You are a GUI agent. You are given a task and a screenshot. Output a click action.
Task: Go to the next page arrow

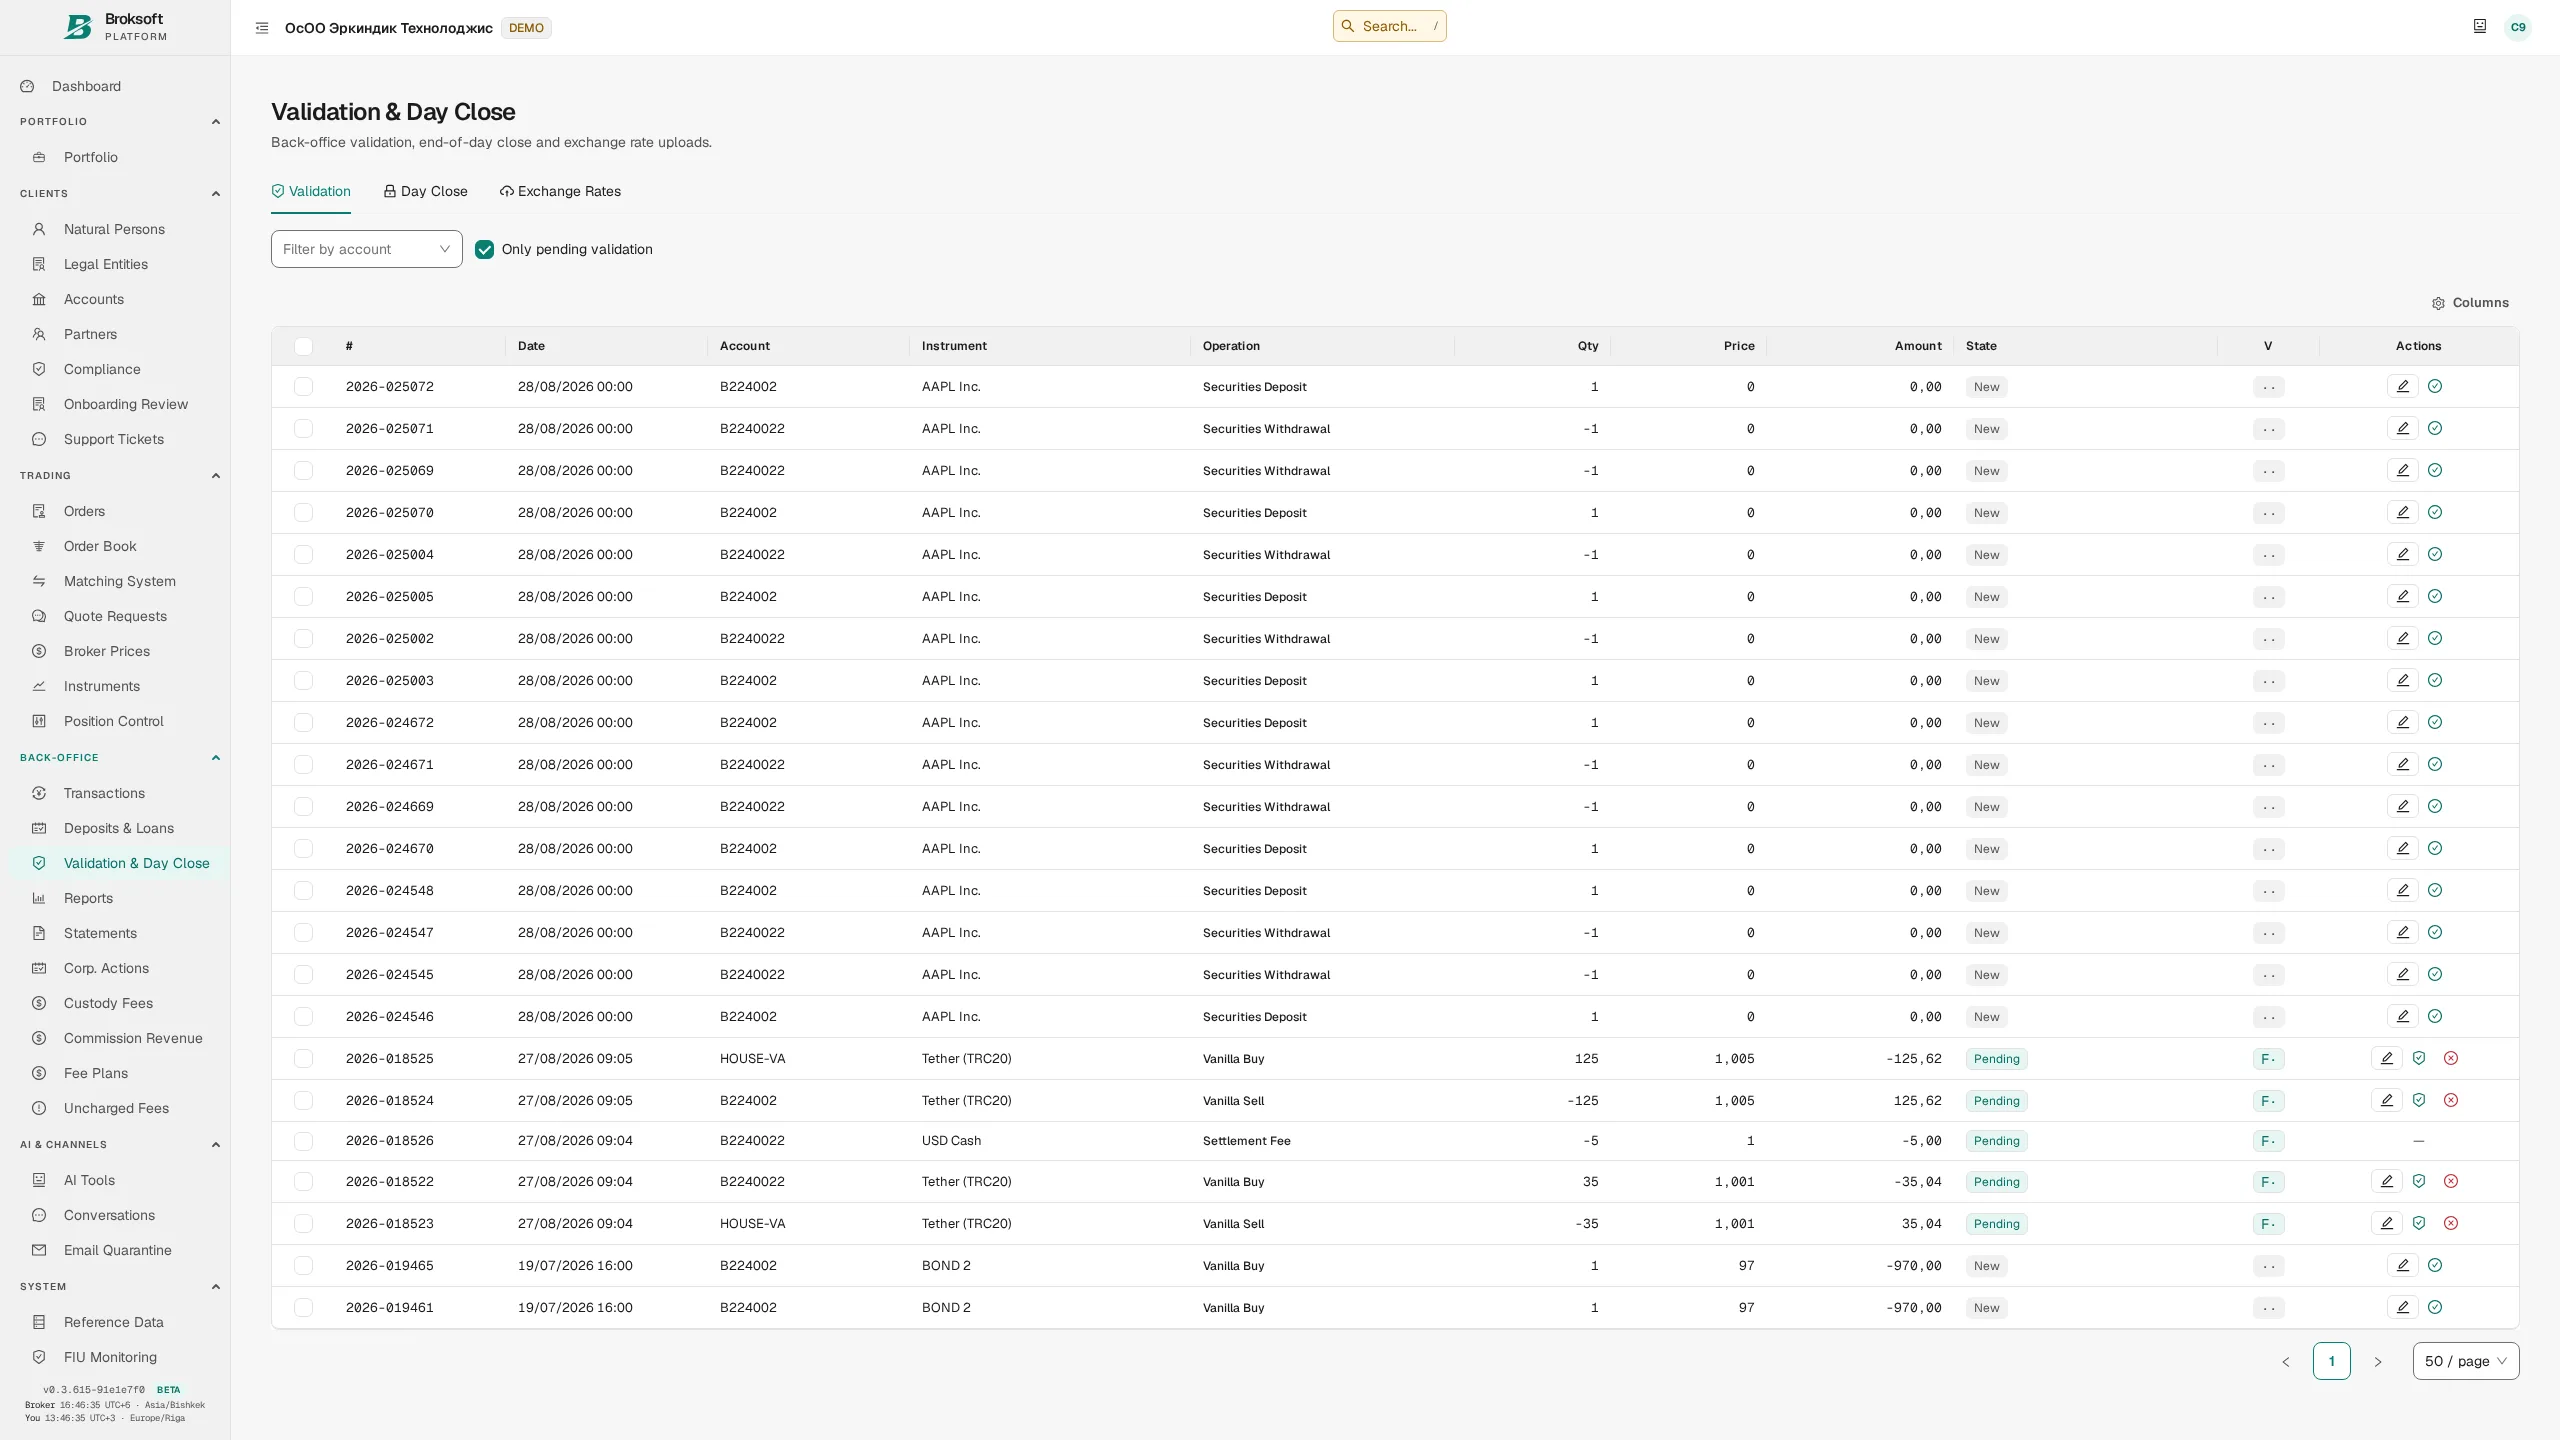click(2378, 1362)
